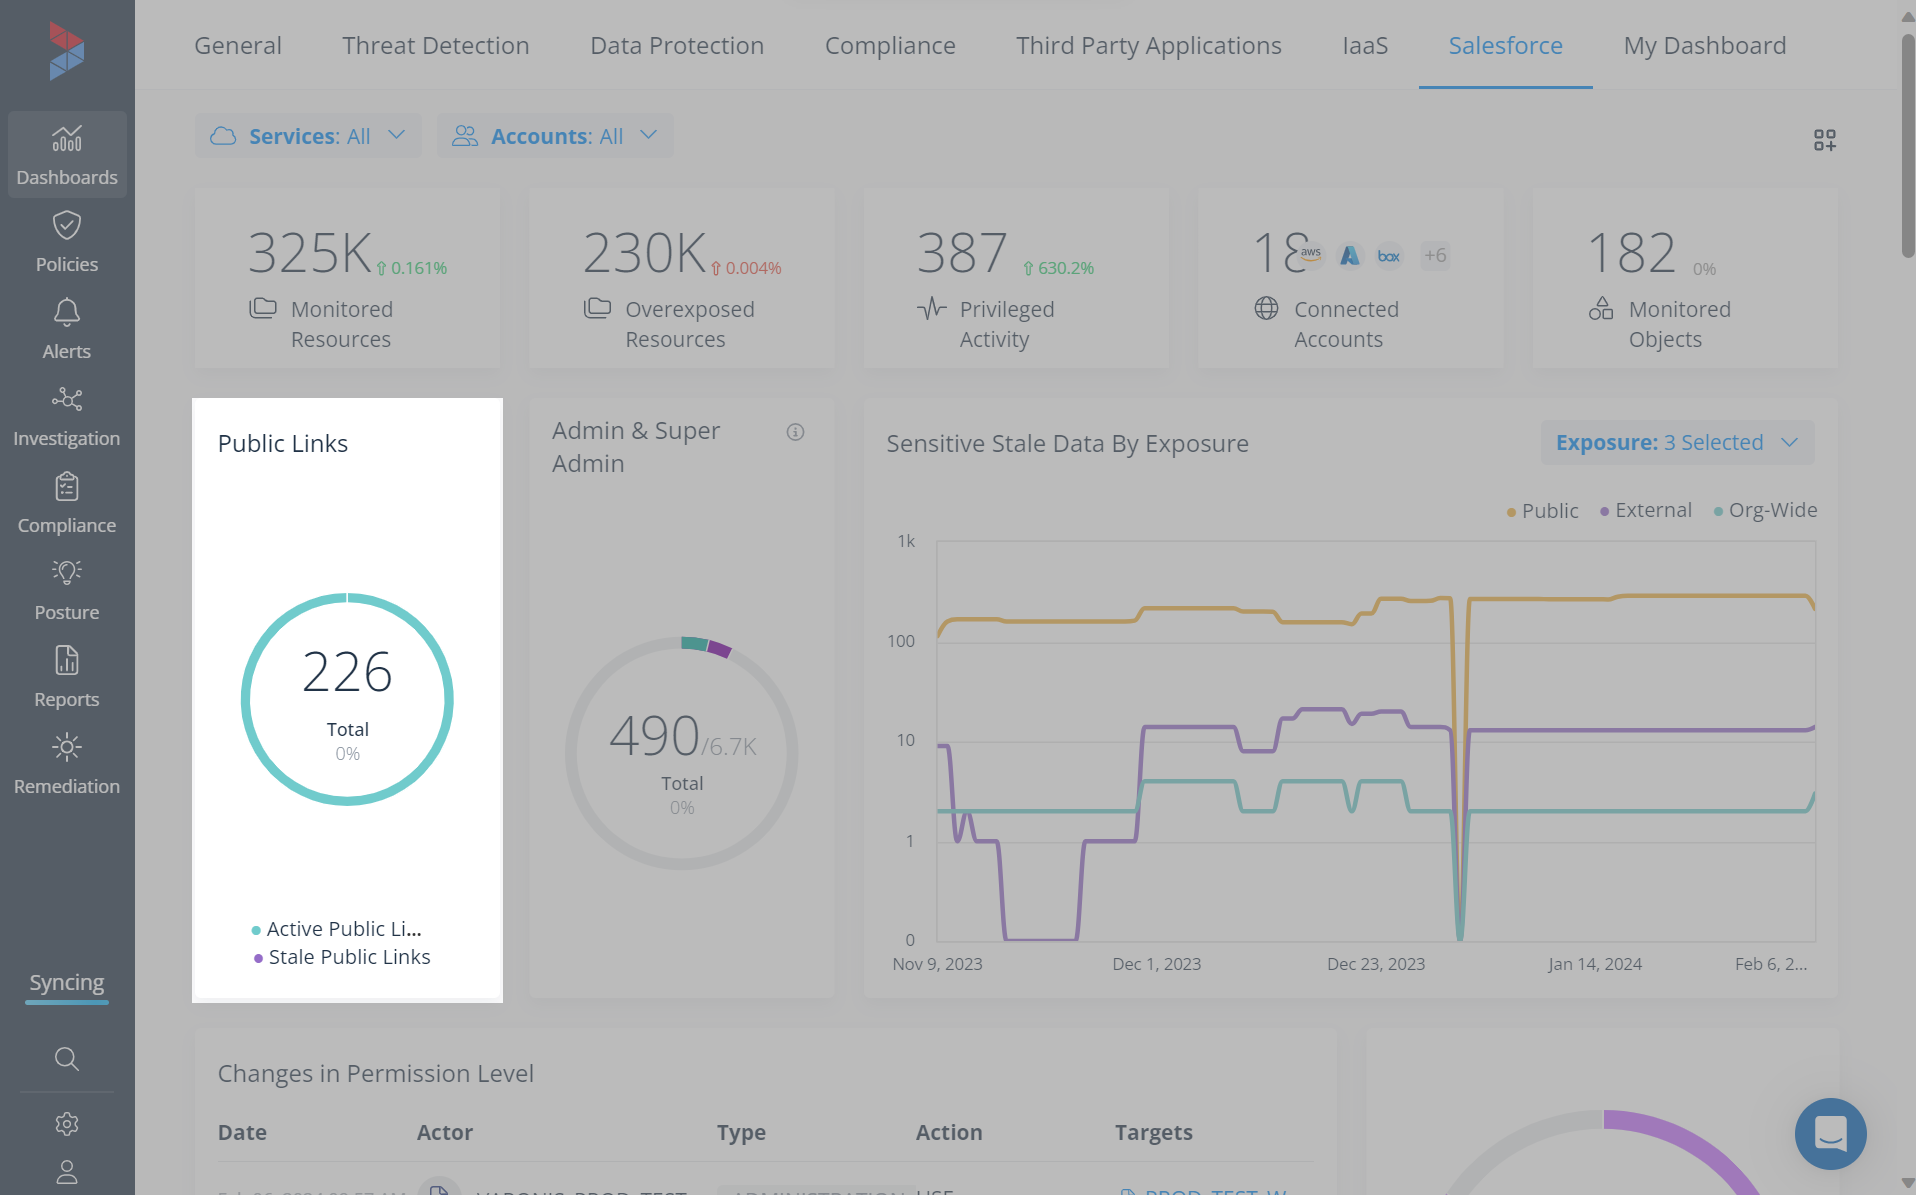Open the Policies shield icon
Screen dimensions: 1916x1195
coord(67,226)
